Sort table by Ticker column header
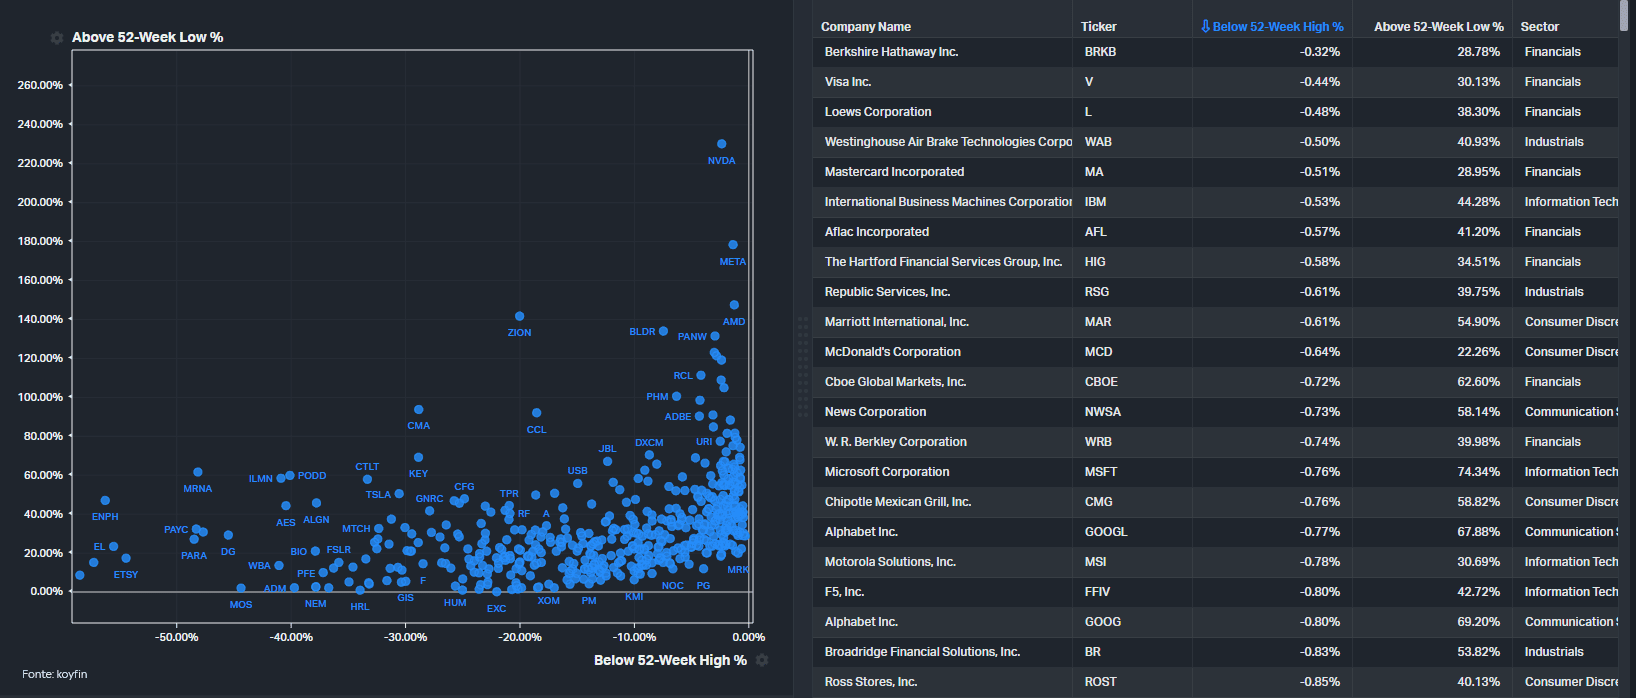Screen dimensions: 1636x698 pyautogui.click(x=1098, y=27)
